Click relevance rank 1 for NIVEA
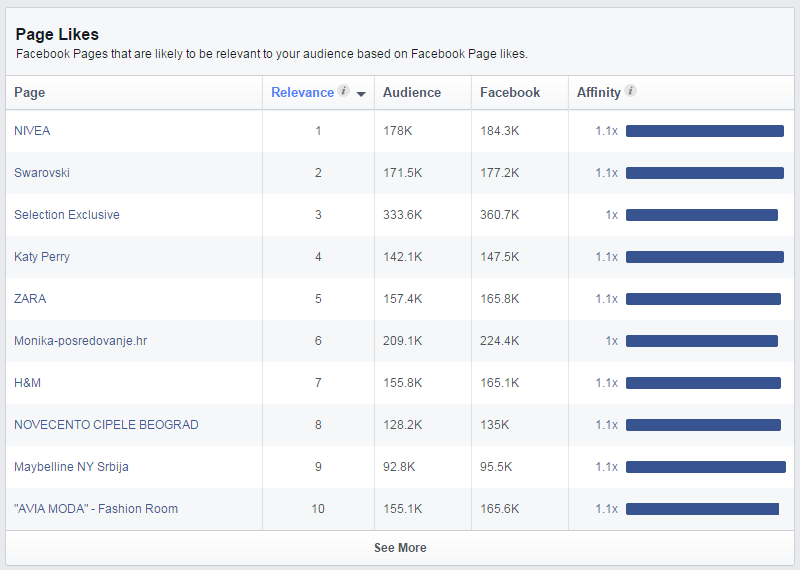Image resolution: width=800 pixels, height=570 pixels. pyautogui.click(x=318, y=131)
